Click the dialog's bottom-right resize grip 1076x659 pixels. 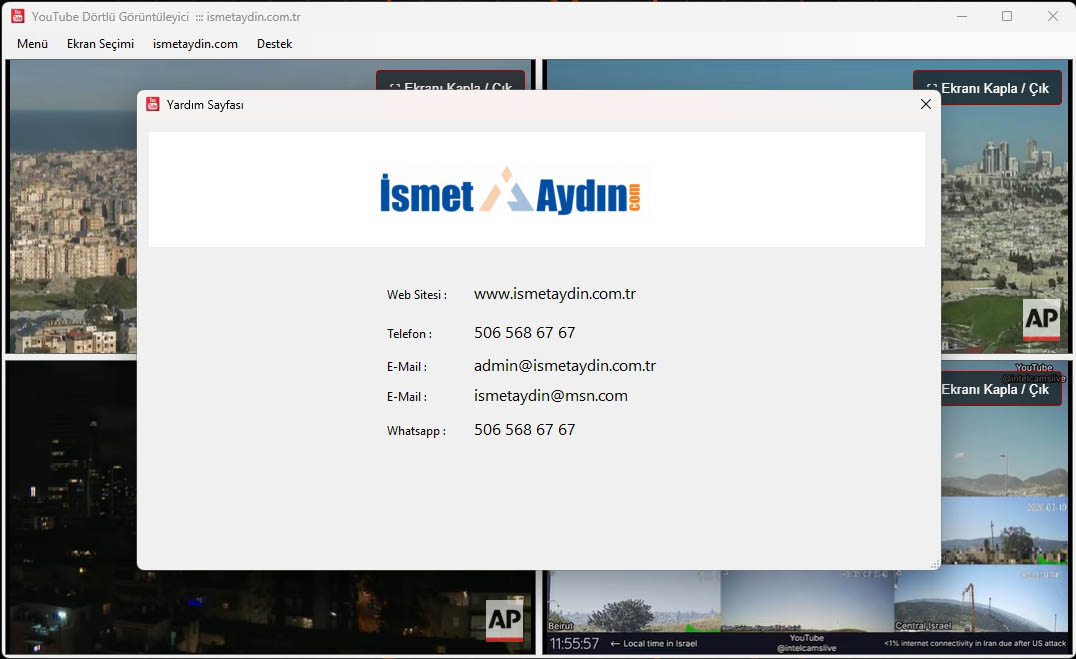(x=935, y=565)
